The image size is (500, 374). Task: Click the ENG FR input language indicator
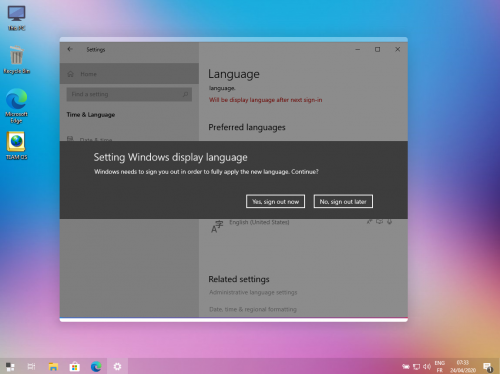[440, 366]
